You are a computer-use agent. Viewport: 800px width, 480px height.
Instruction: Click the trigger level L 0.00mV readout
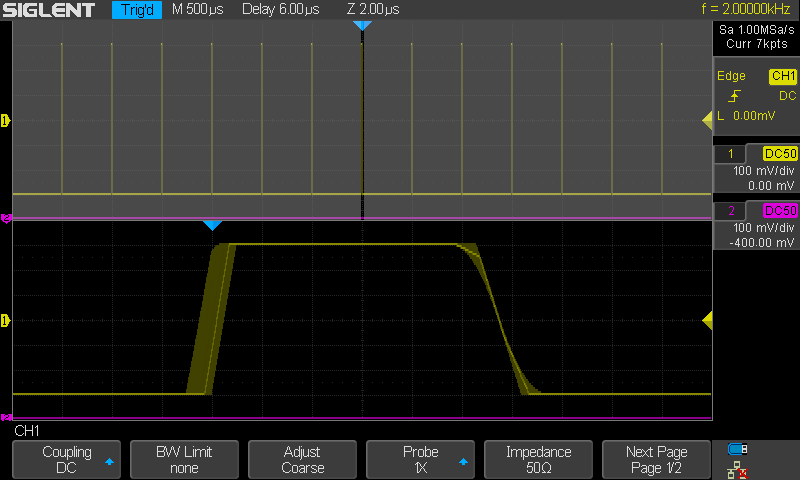(746, 116)
